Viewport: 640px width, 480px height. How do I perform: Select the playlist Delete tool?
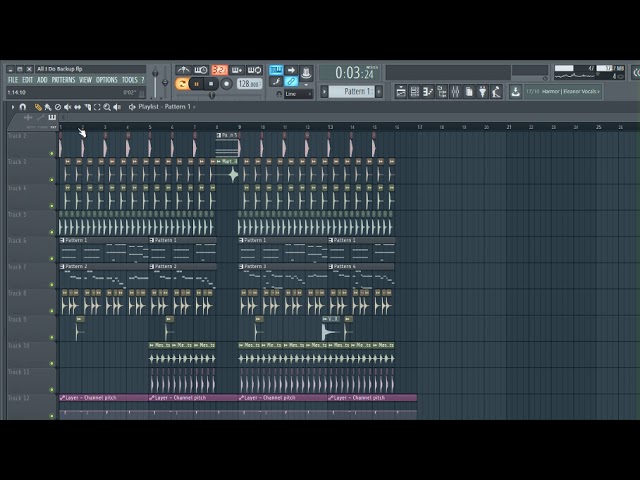pyautogui.click(x=58, y=107)
